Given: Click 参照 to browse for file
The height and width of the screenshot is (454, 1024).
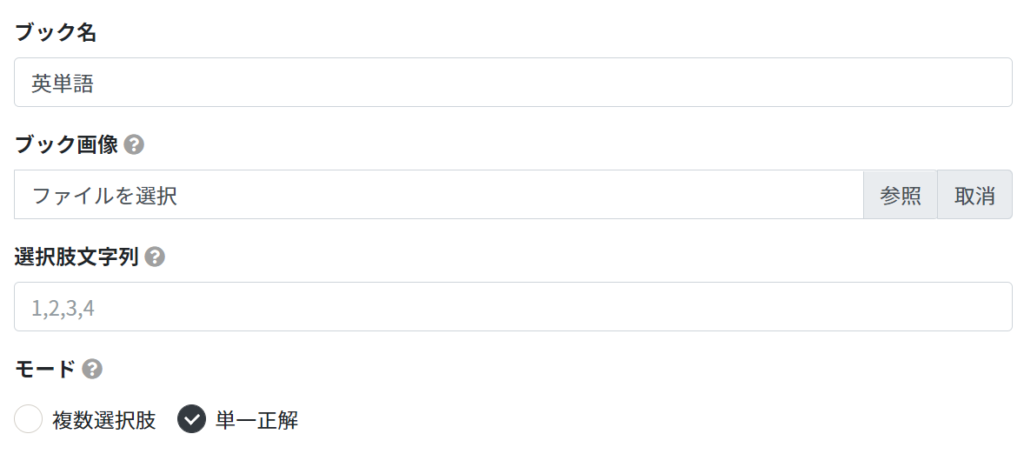Looking at the screenshot, I should pyautogui.click(x=900, y=195).
